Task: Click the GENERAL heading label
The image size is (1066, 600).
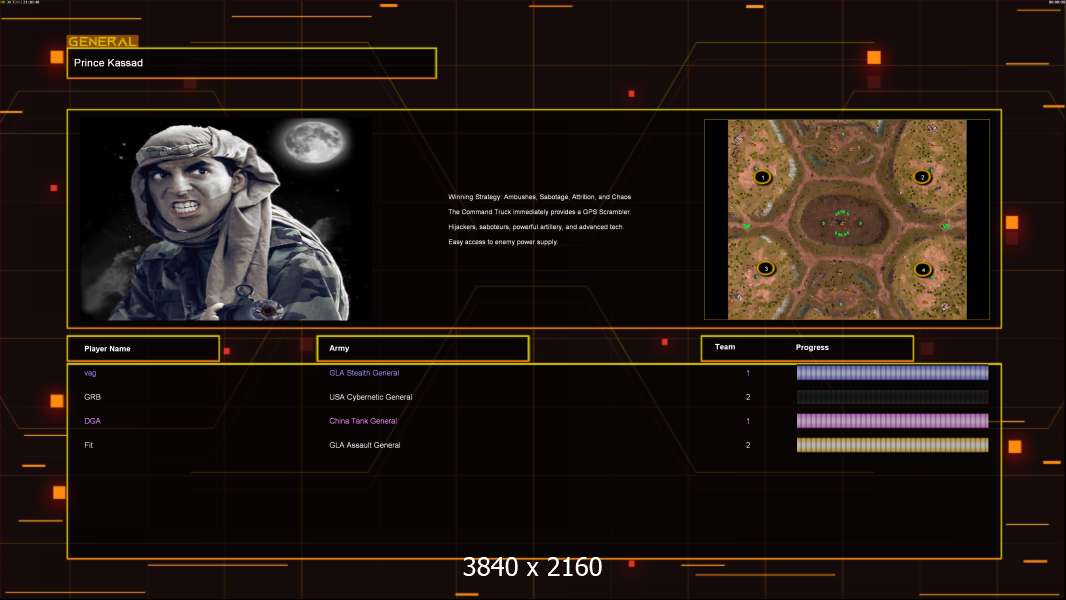Action: pos(103,41)
